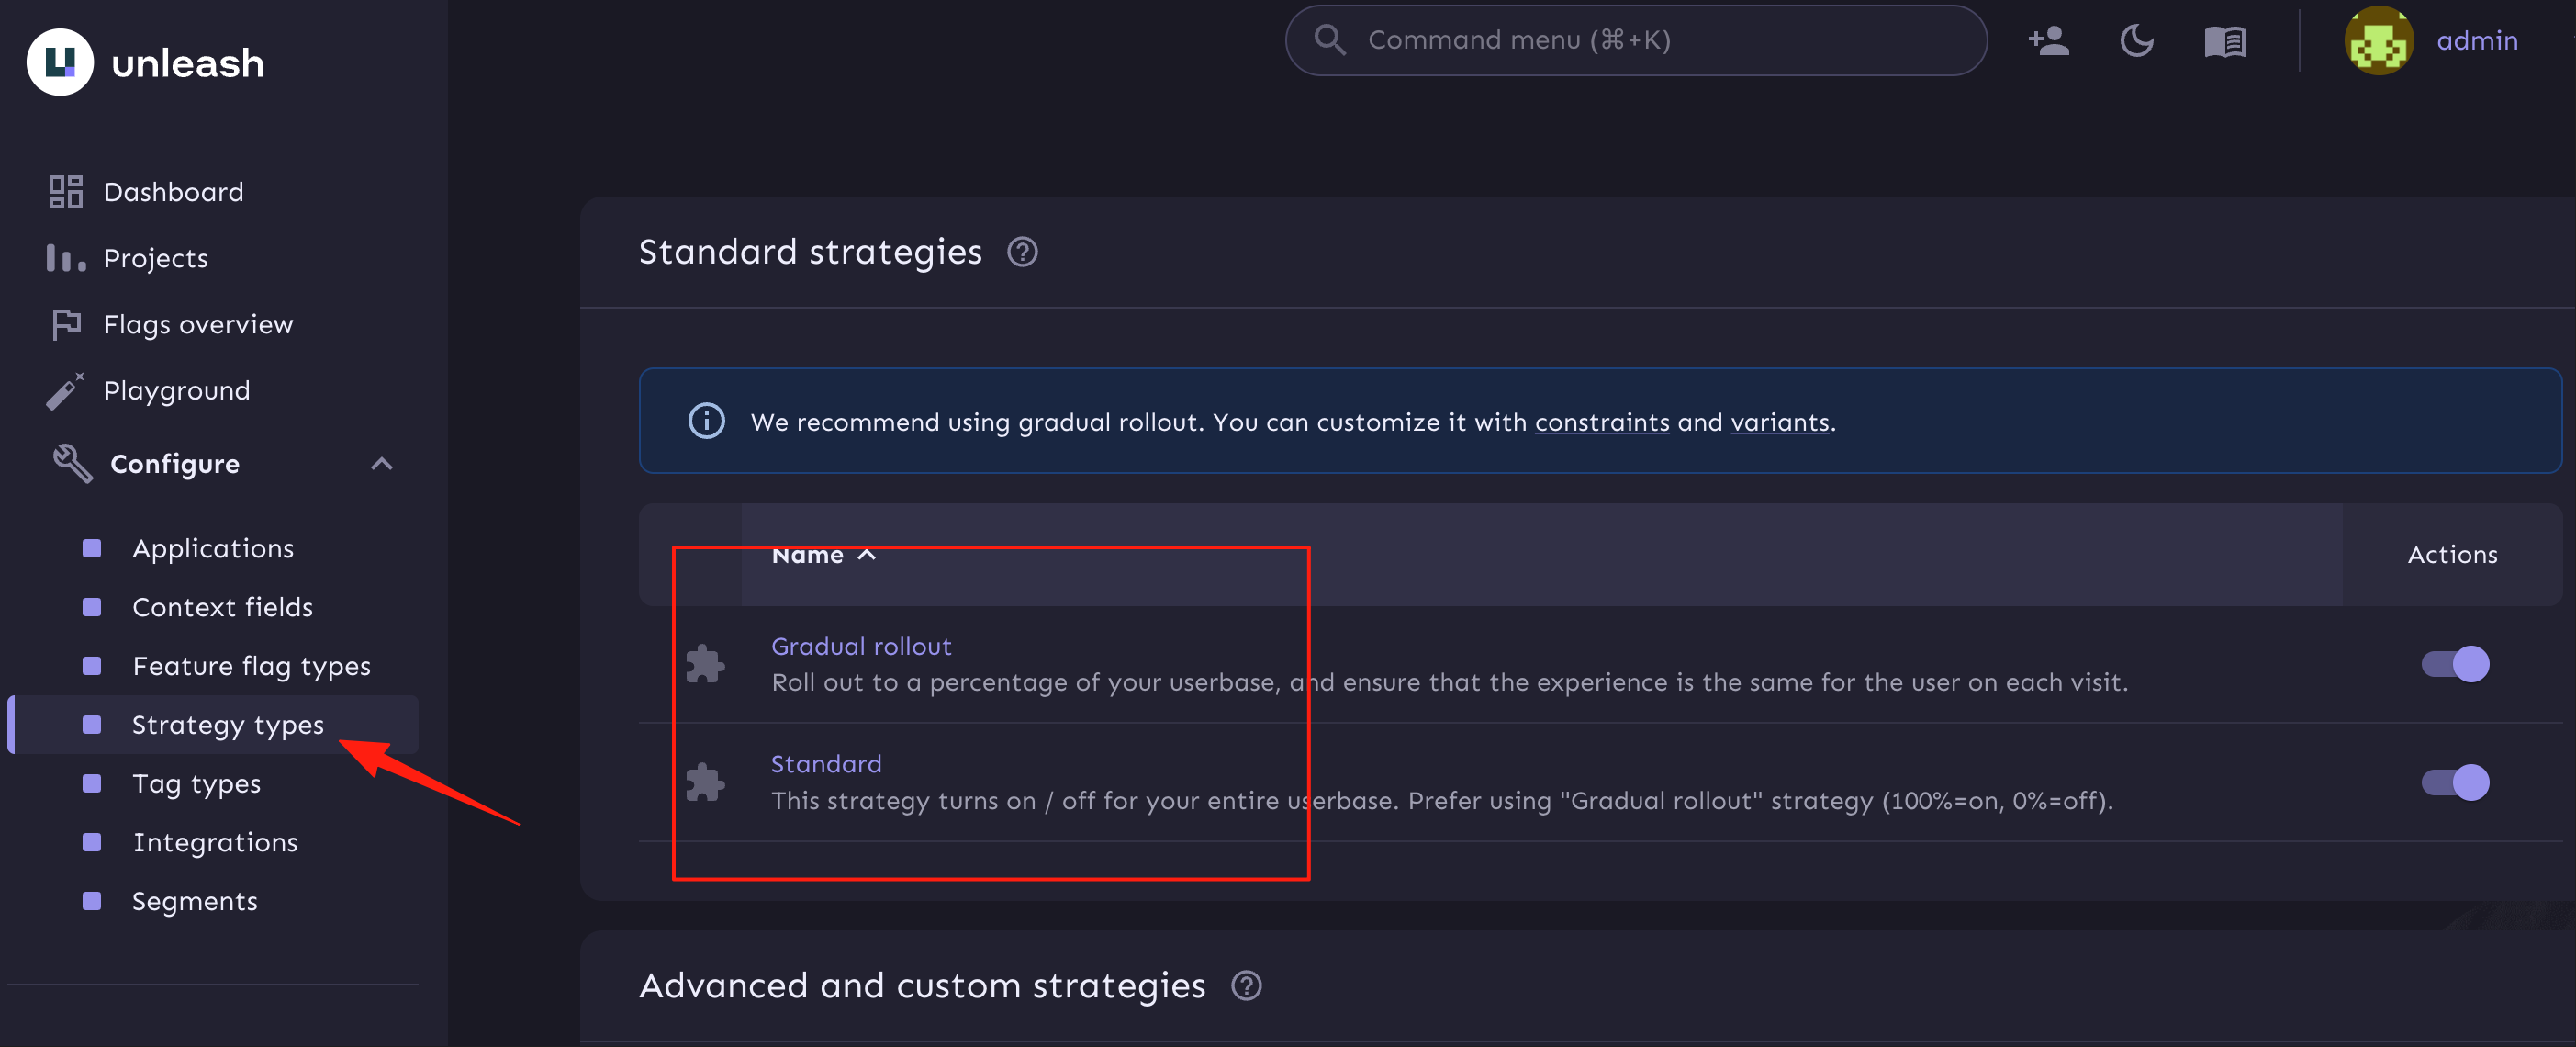Go to Projects in the sidebar
This screenshot has width=2576, height=1047.
tap(156, 259)
